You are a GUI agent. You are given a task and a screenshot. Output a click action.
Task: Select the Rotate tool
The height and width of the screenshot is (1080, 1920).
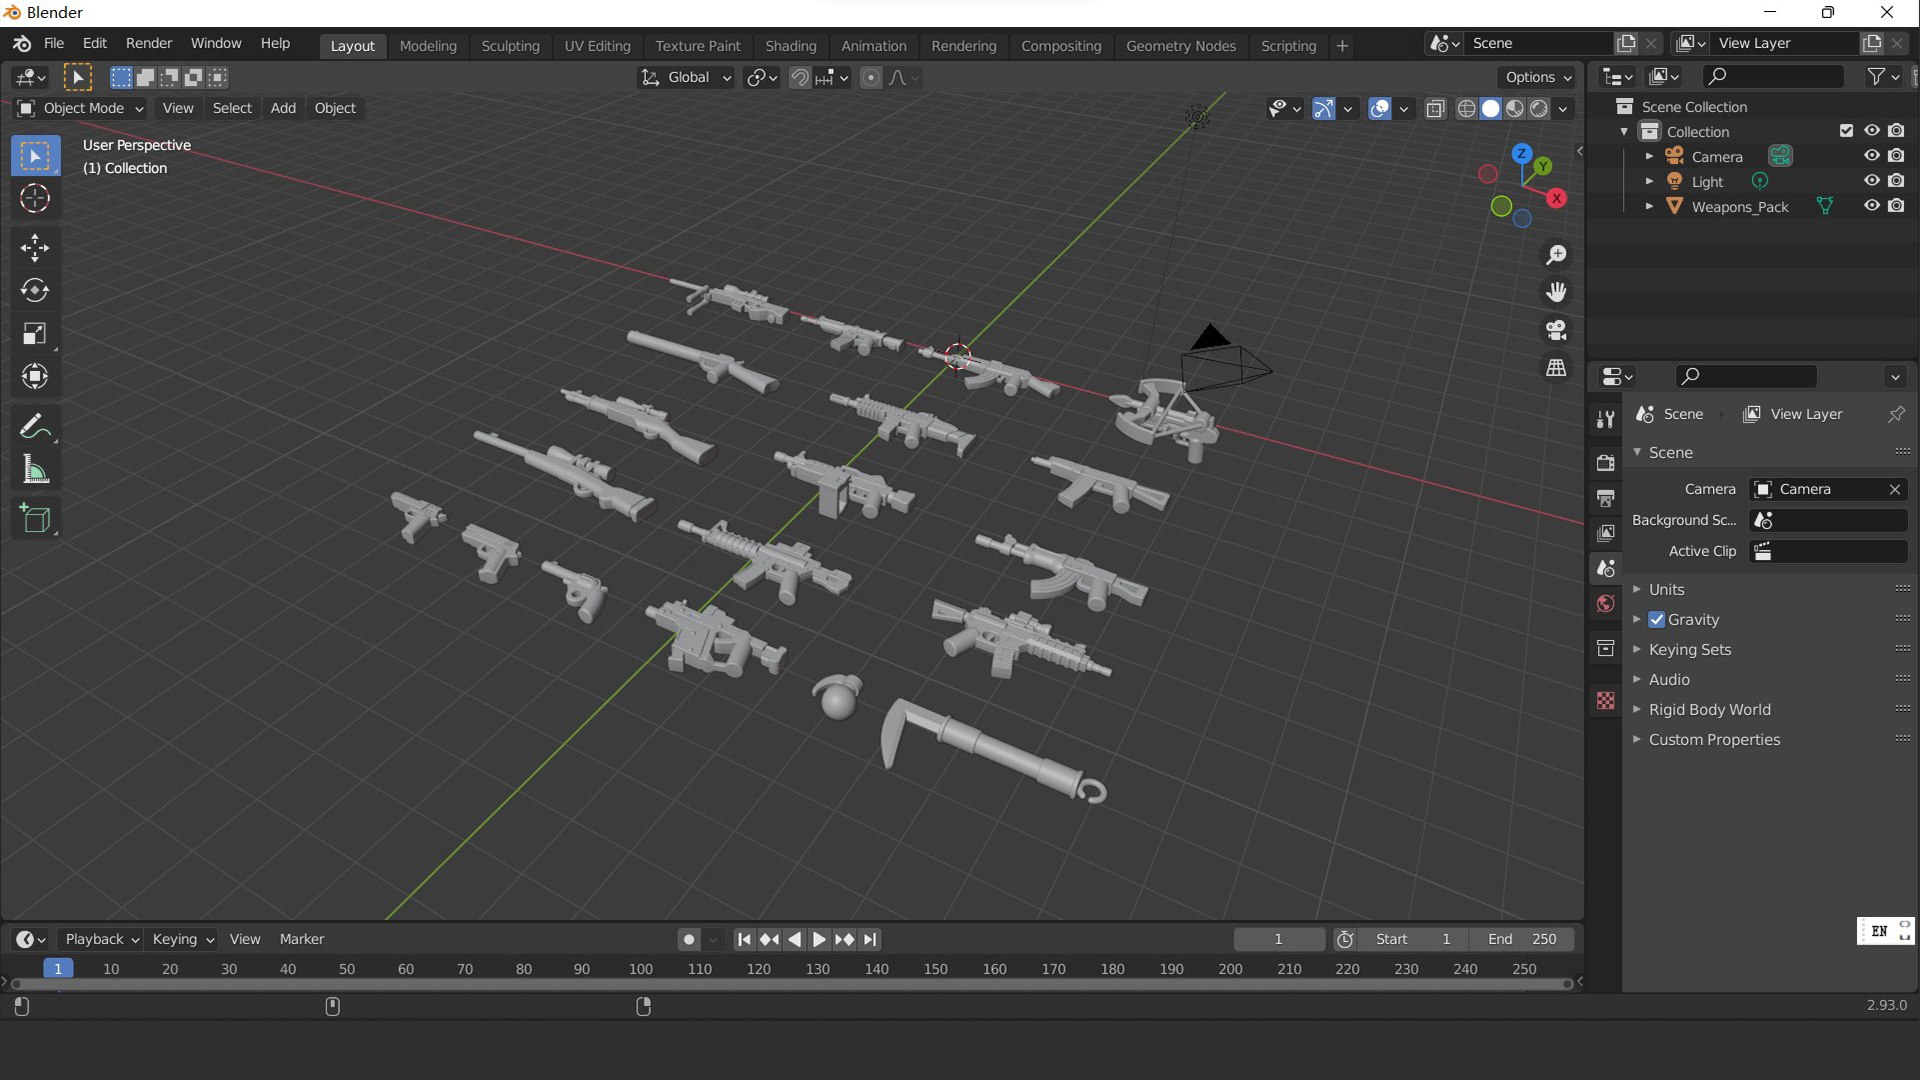pos(35,290)
